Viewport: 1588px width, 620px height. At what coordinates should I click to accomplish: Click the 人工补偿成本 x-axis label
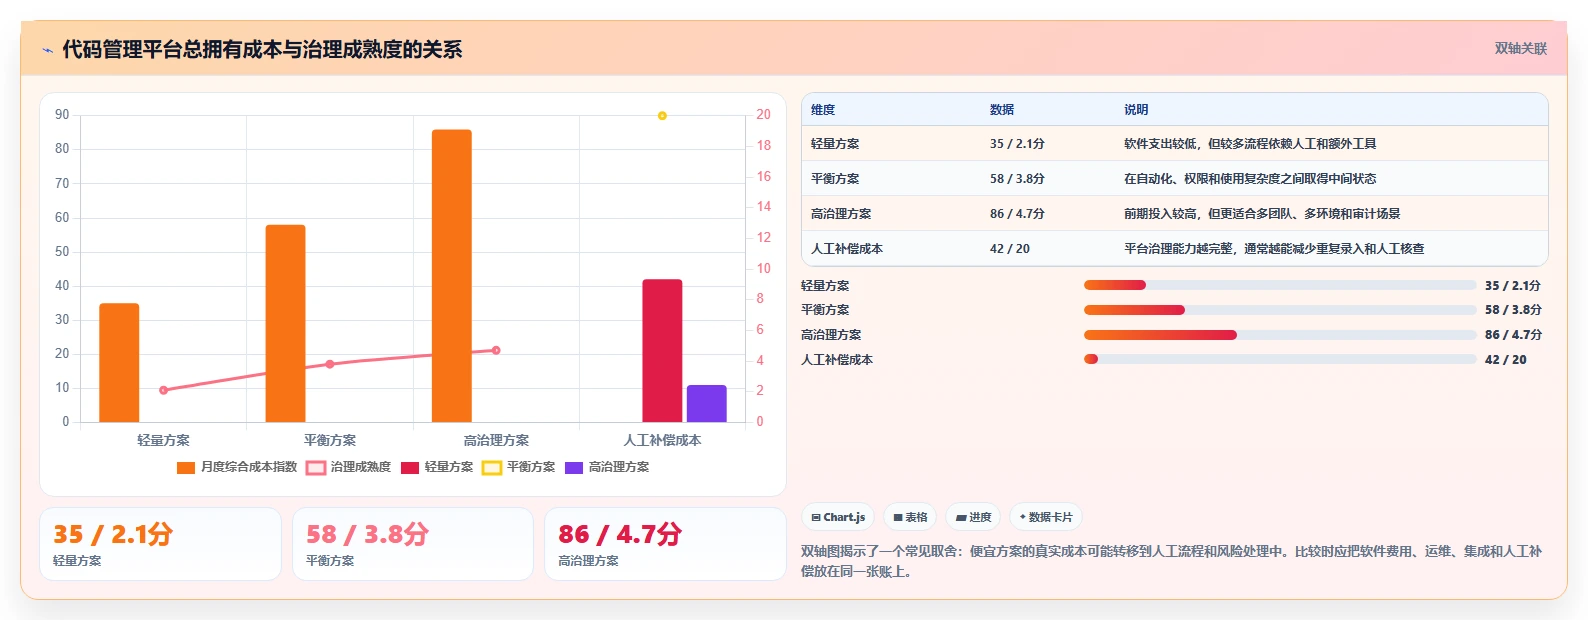click(x=662, y=440)
